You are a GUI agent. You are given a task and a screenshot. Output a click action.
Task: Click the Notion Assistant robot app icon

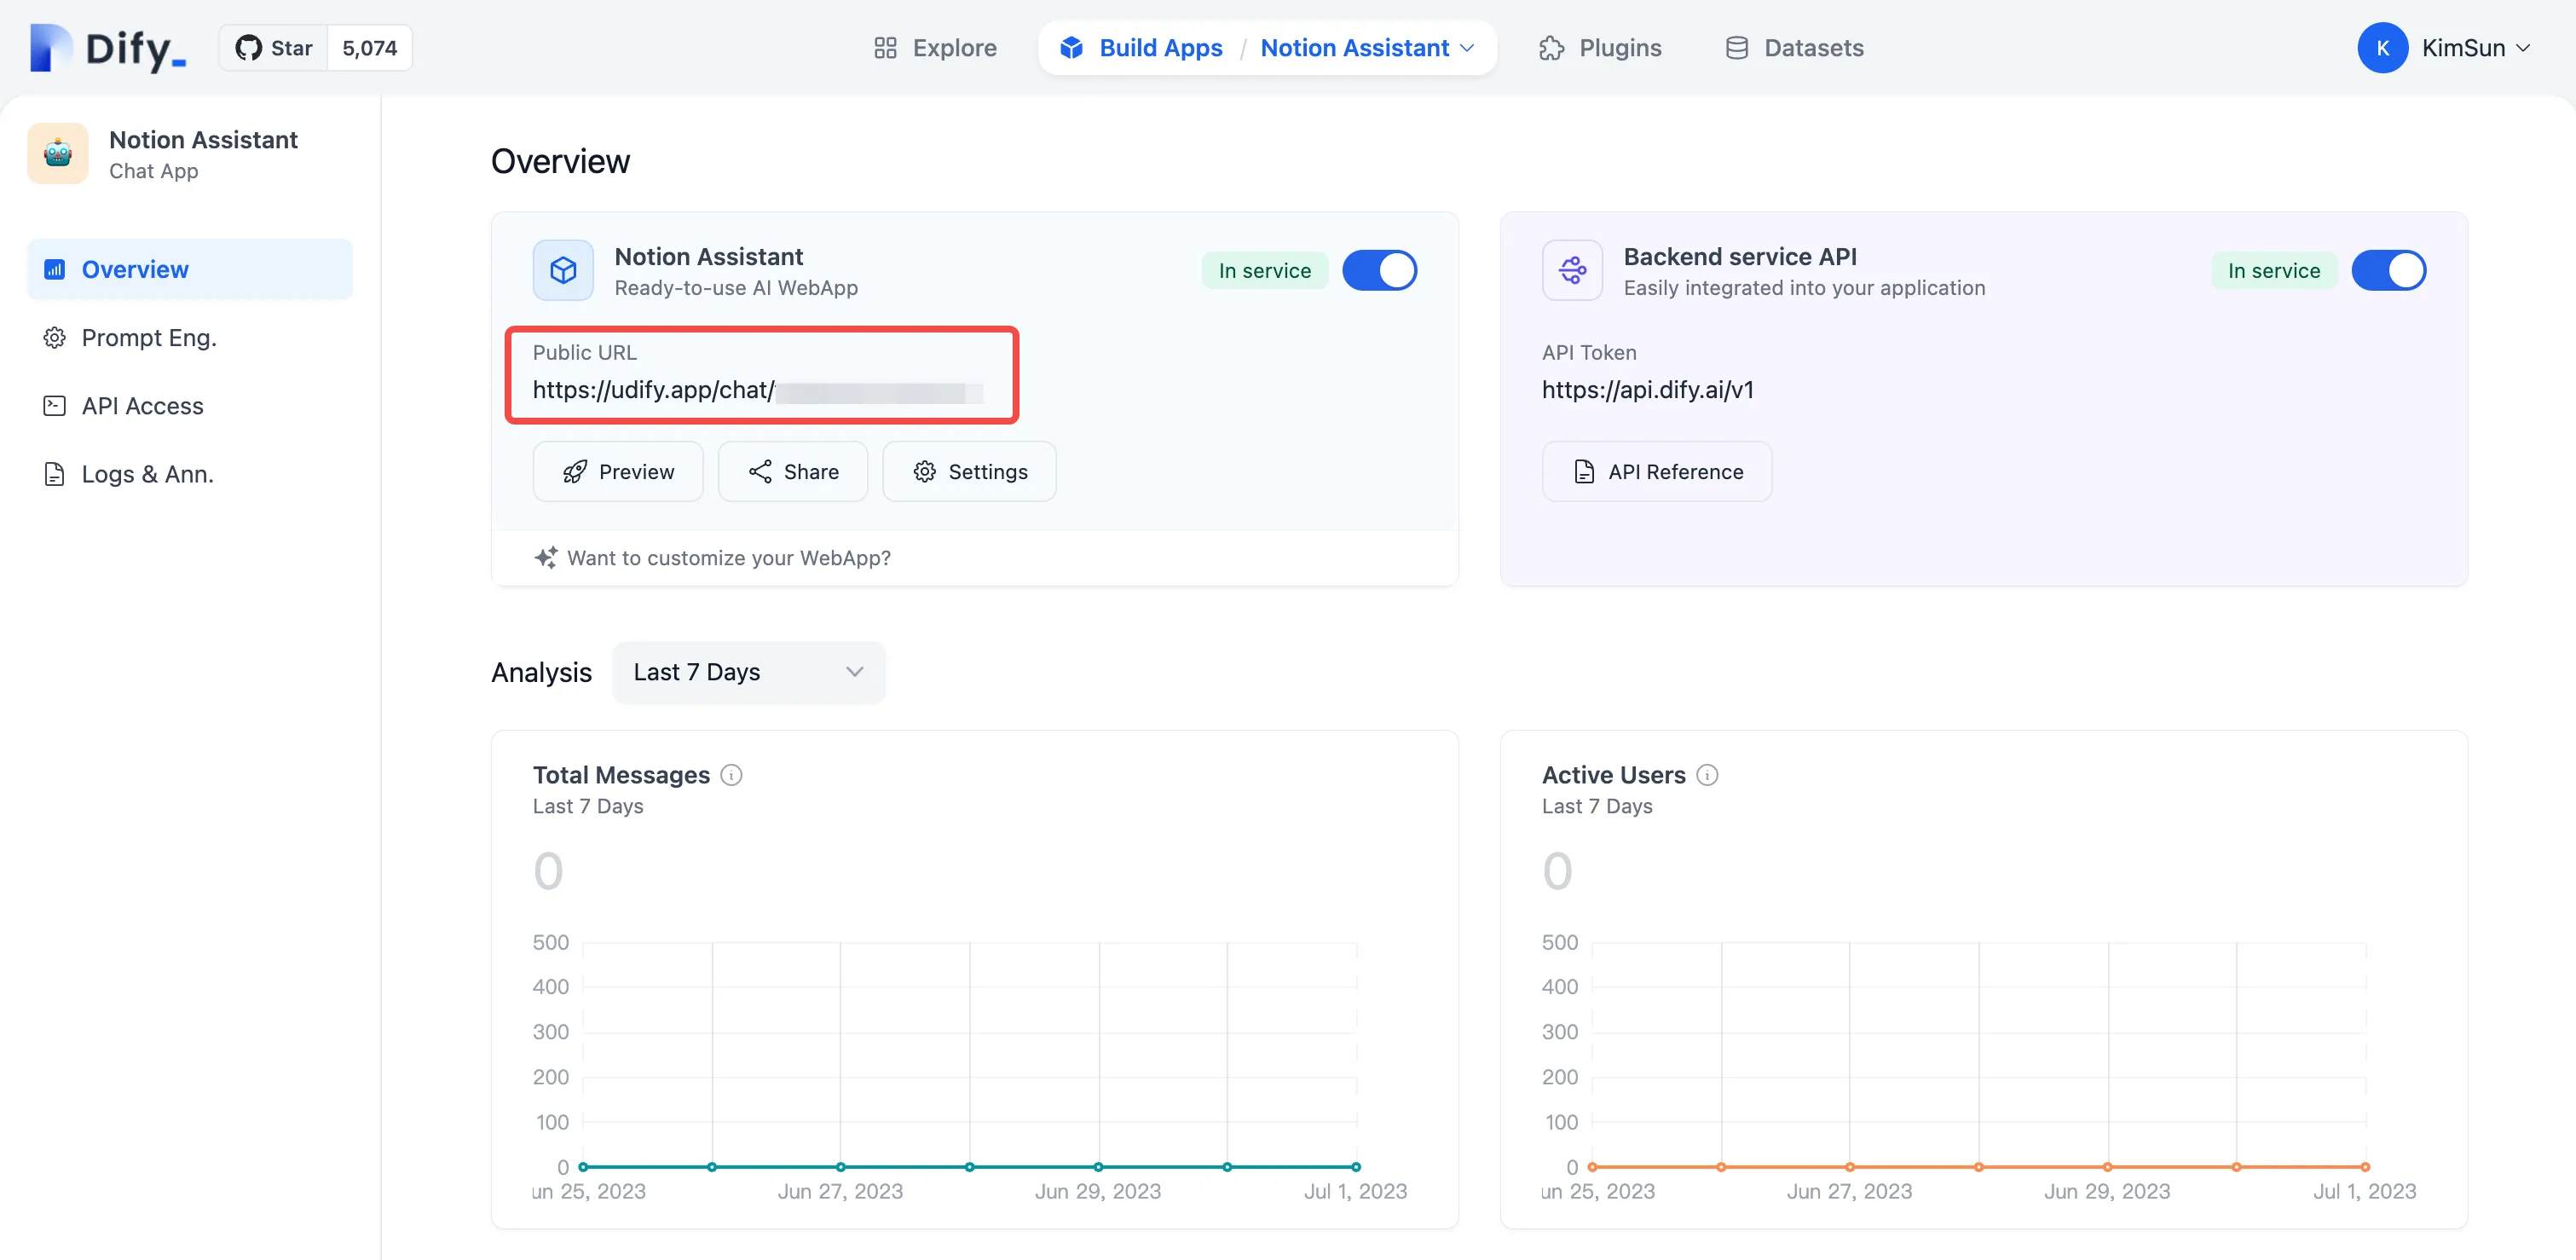click(x=58, y=154)
